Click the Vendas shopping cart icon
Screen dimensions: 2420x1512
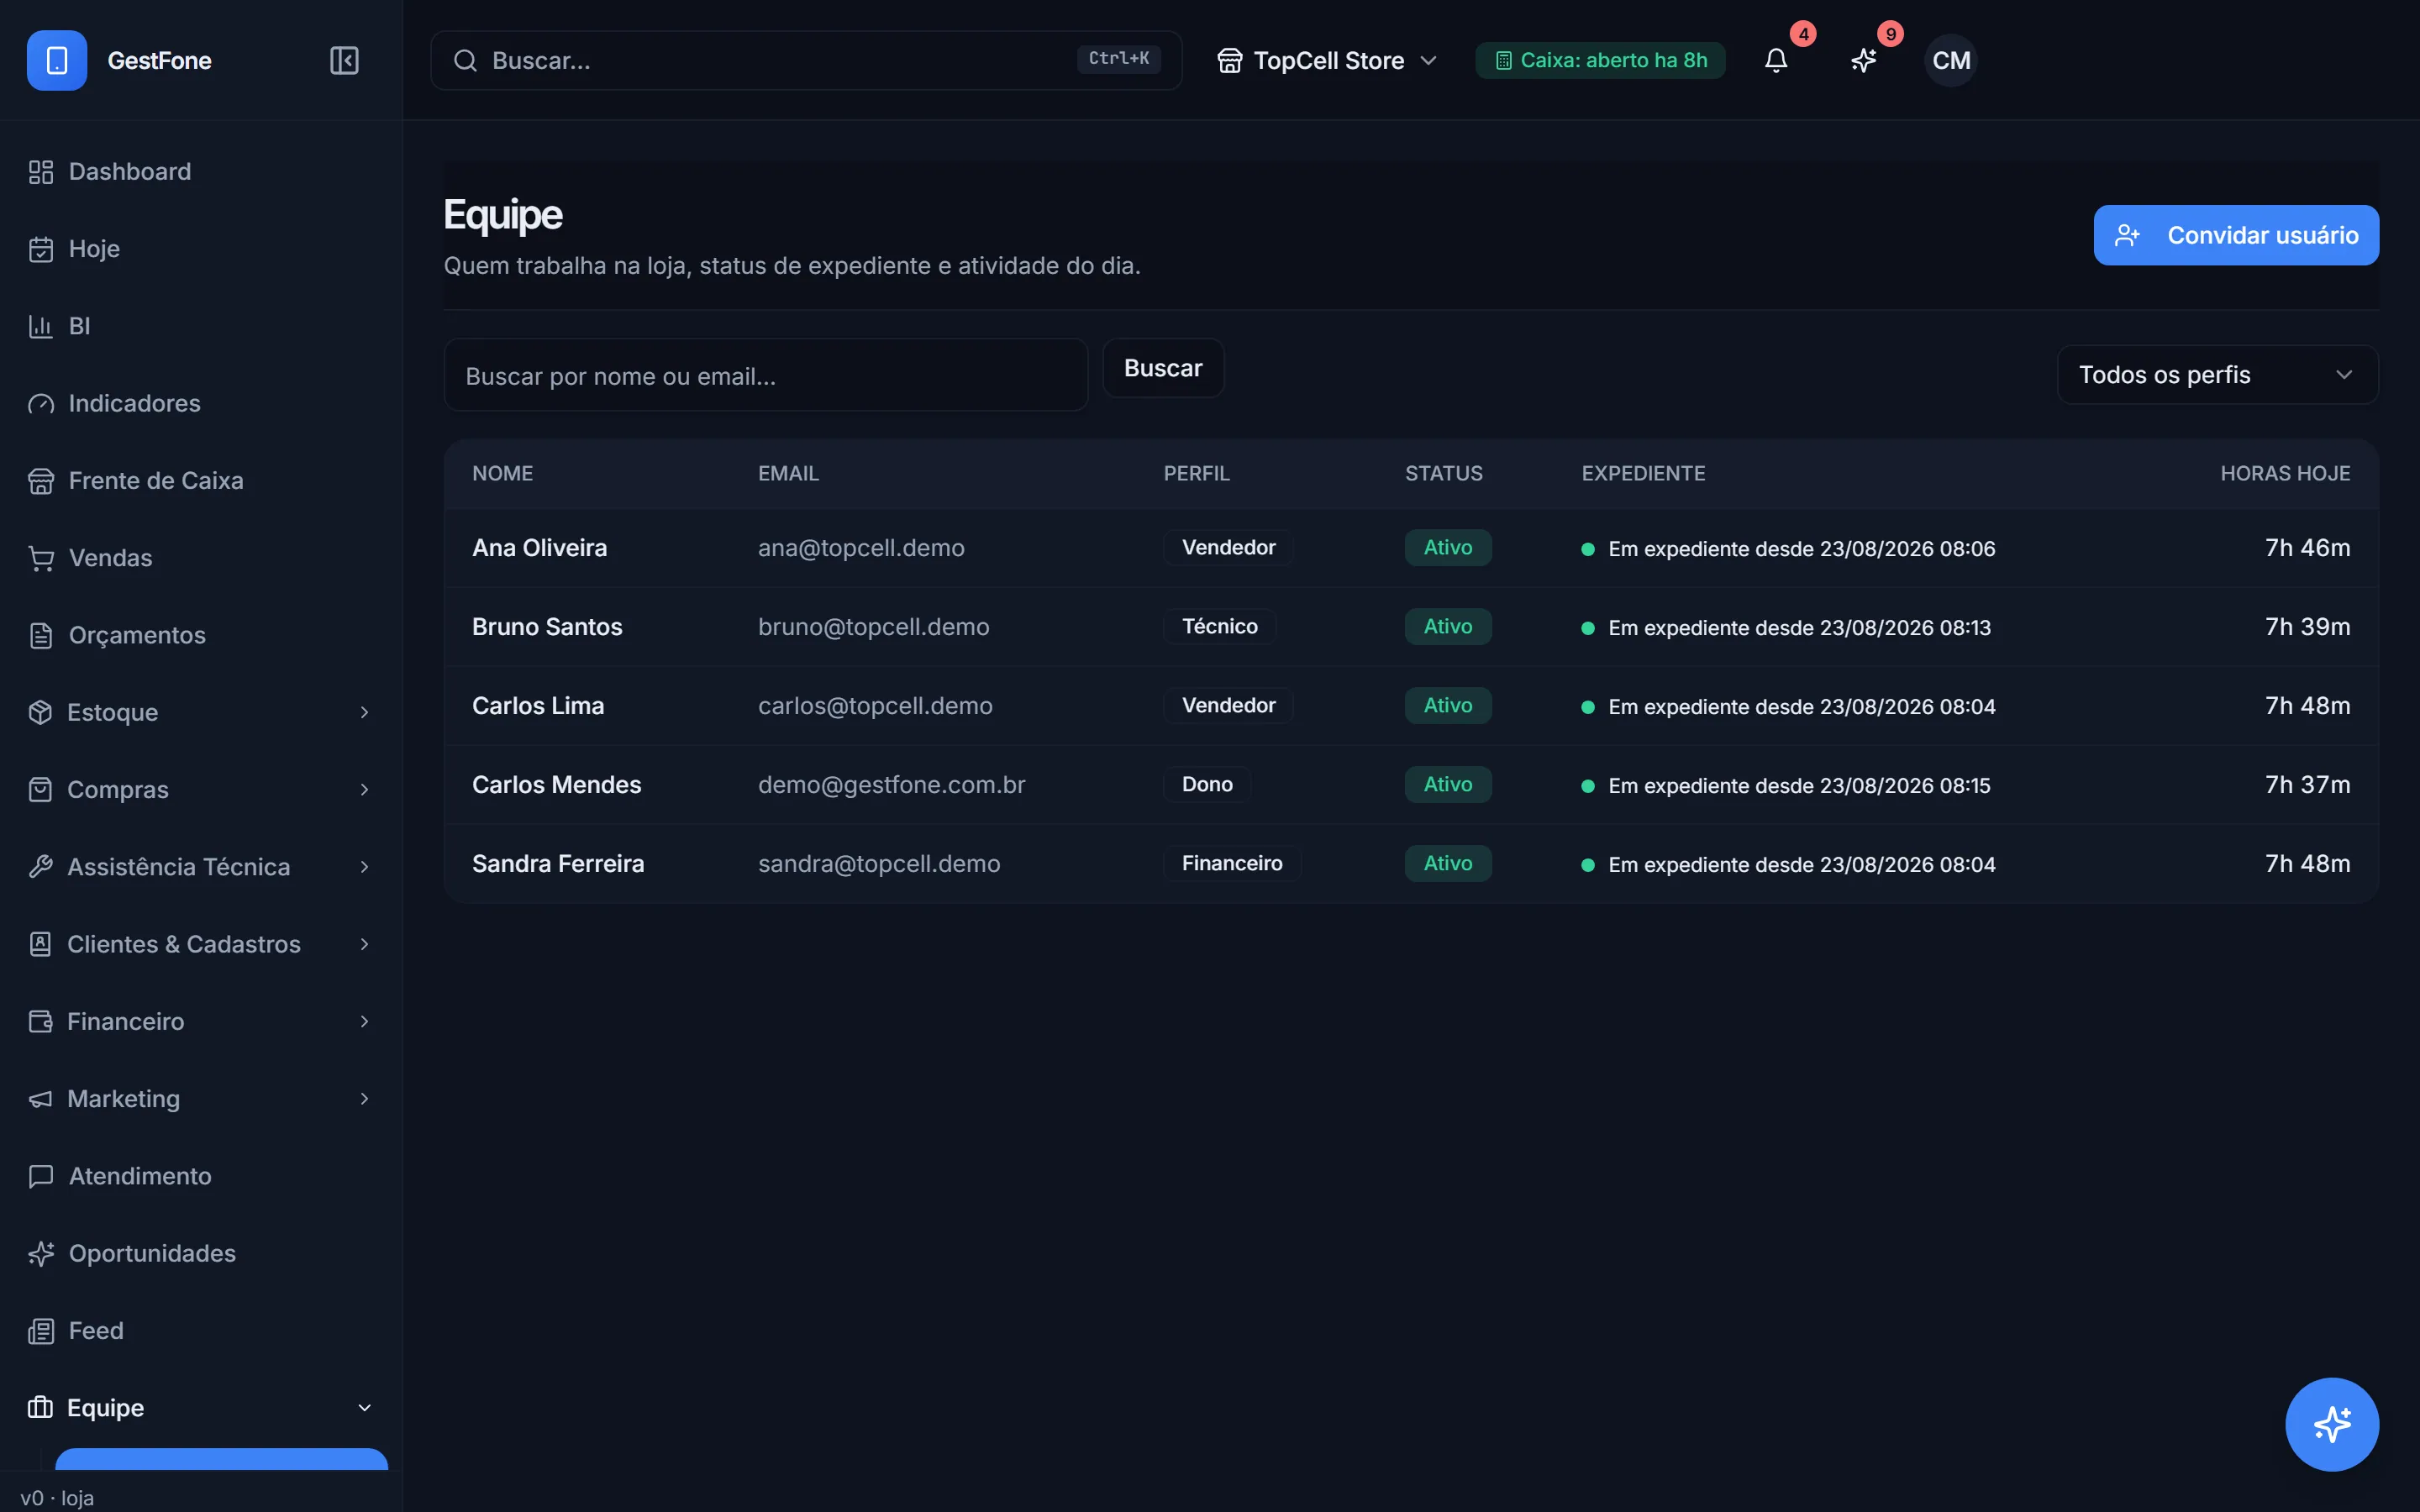pyautogui.click(x=41, y=558)
